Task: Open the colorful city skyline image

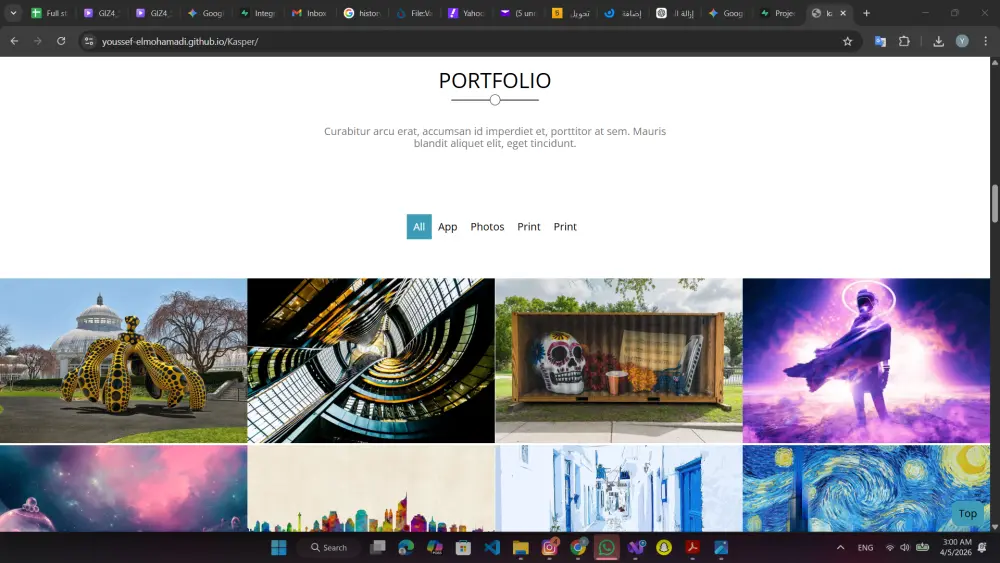Action: coord(371,488)
